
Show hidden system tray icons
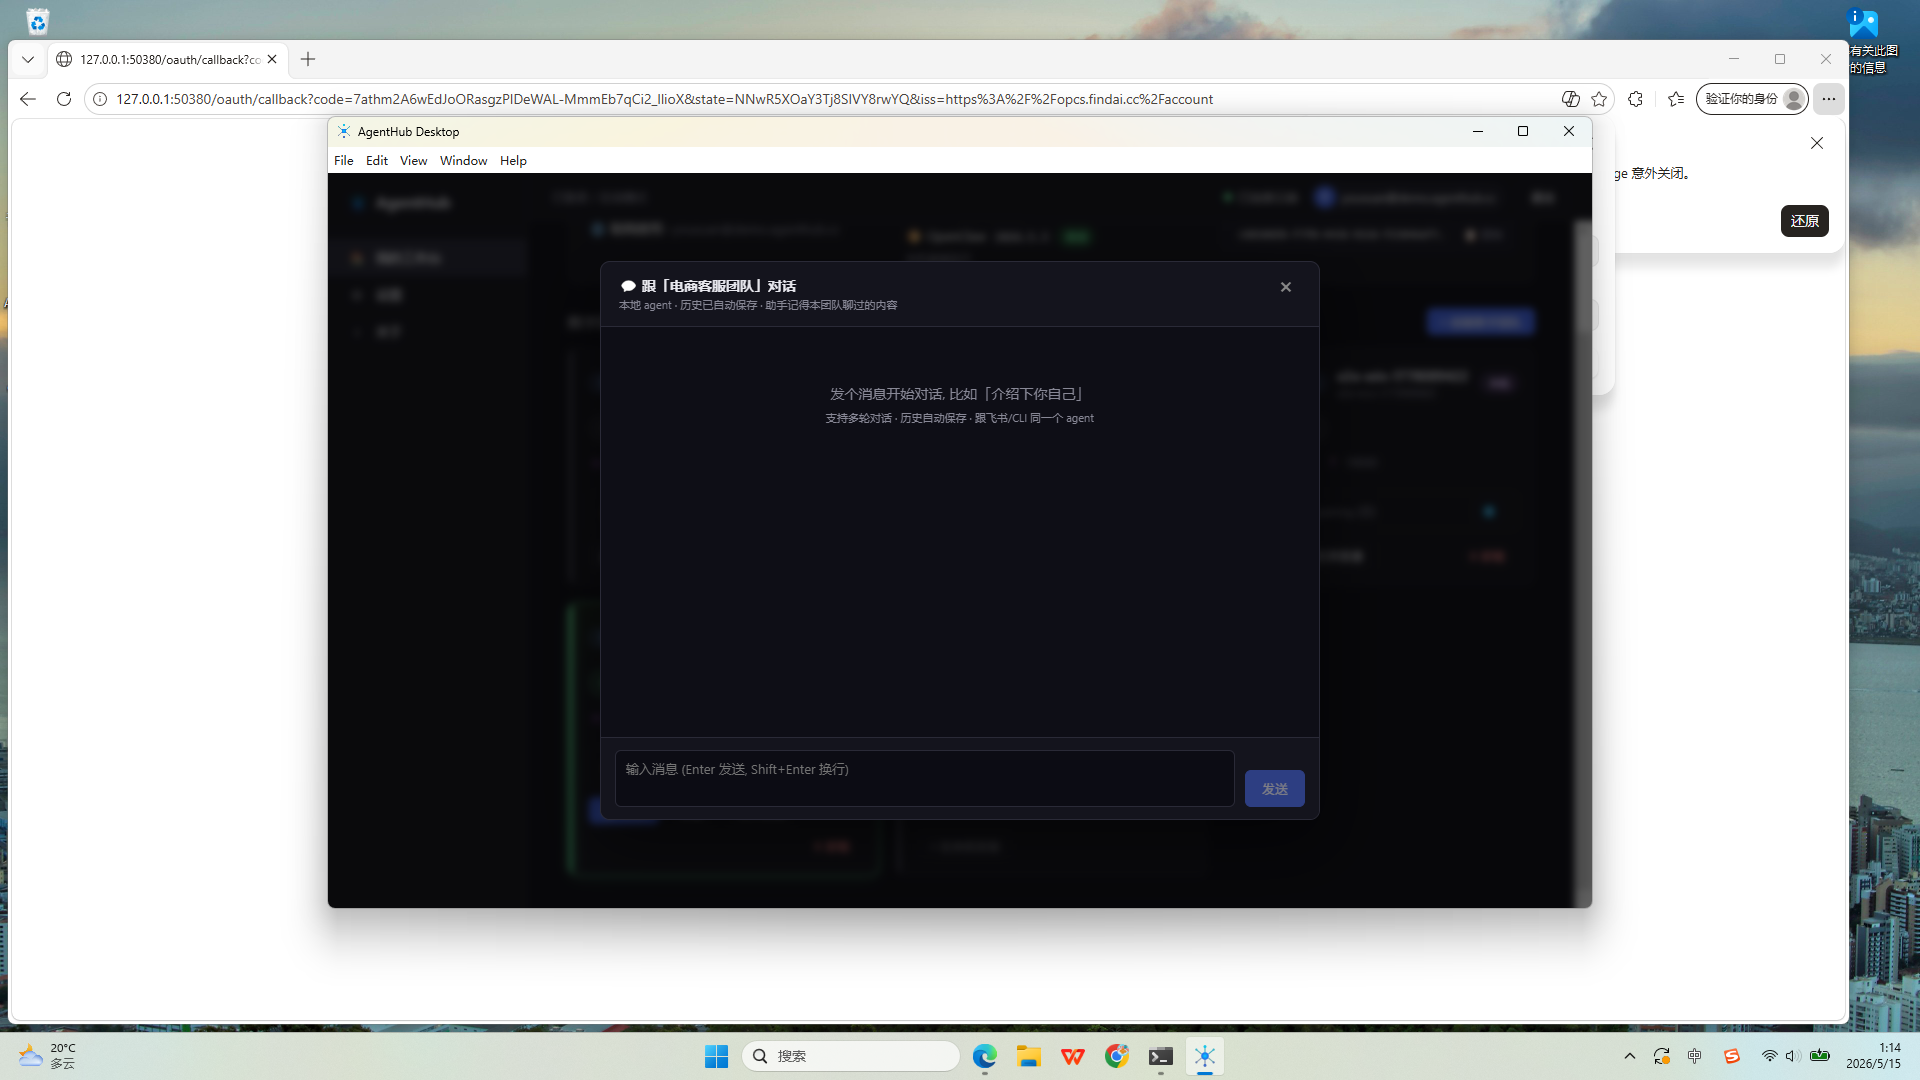point(1630,1056)
